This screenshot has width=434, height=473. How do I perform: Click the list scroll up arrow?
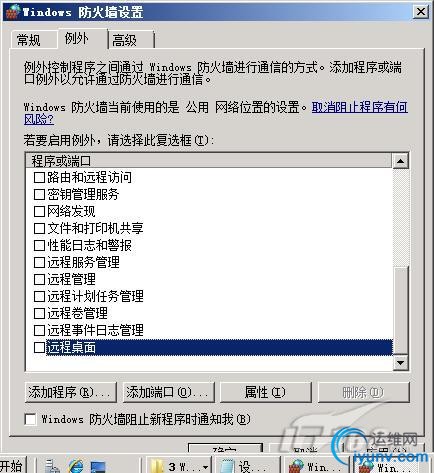400,161
